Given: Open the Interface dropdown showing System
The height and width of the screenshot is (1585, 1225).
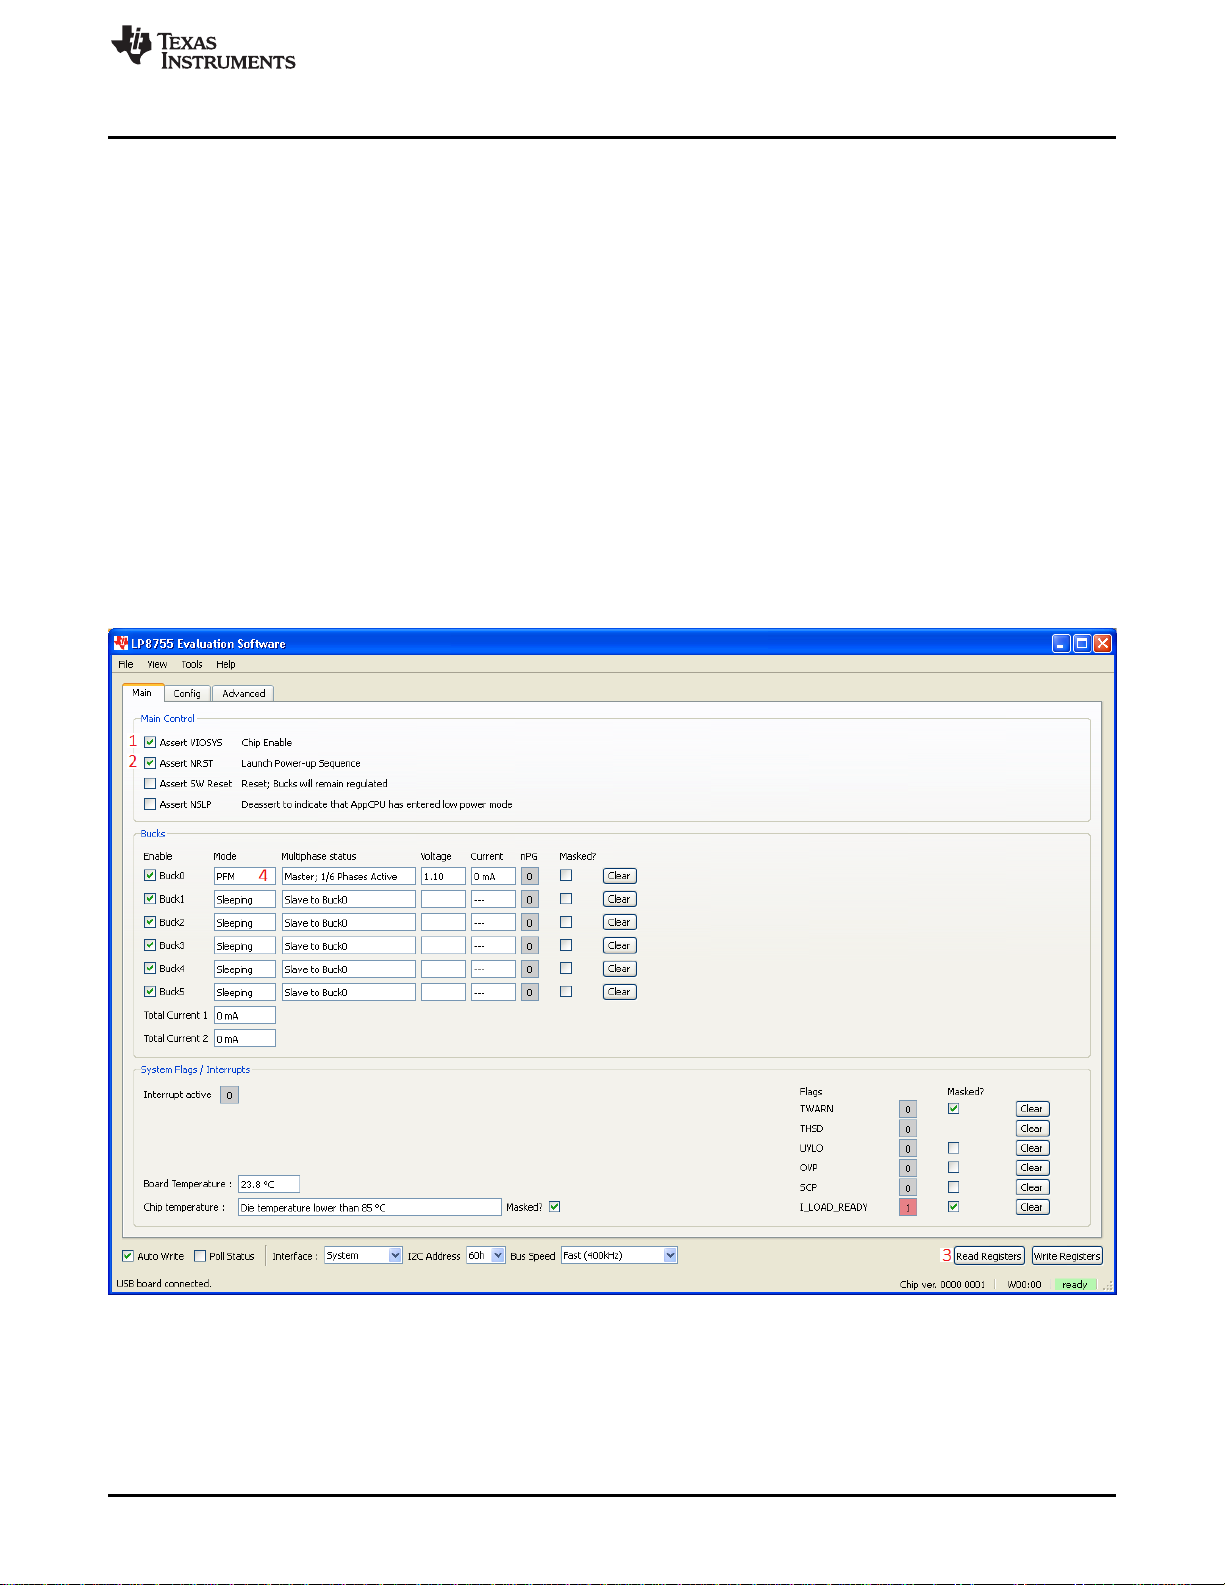Looking at the screenshot, I should tap(363, 1255).
